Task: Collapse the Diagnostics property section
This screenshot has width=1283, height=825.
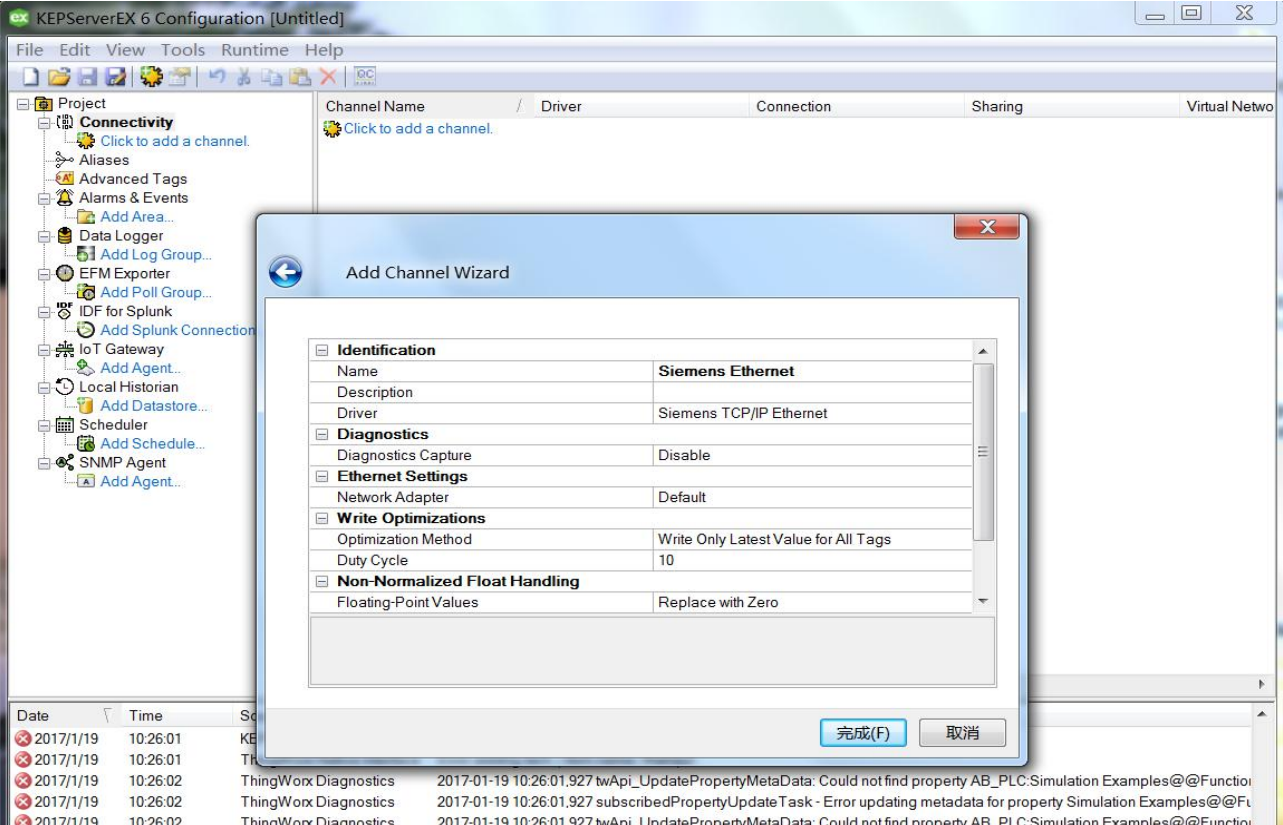Action: pos(322,434)
